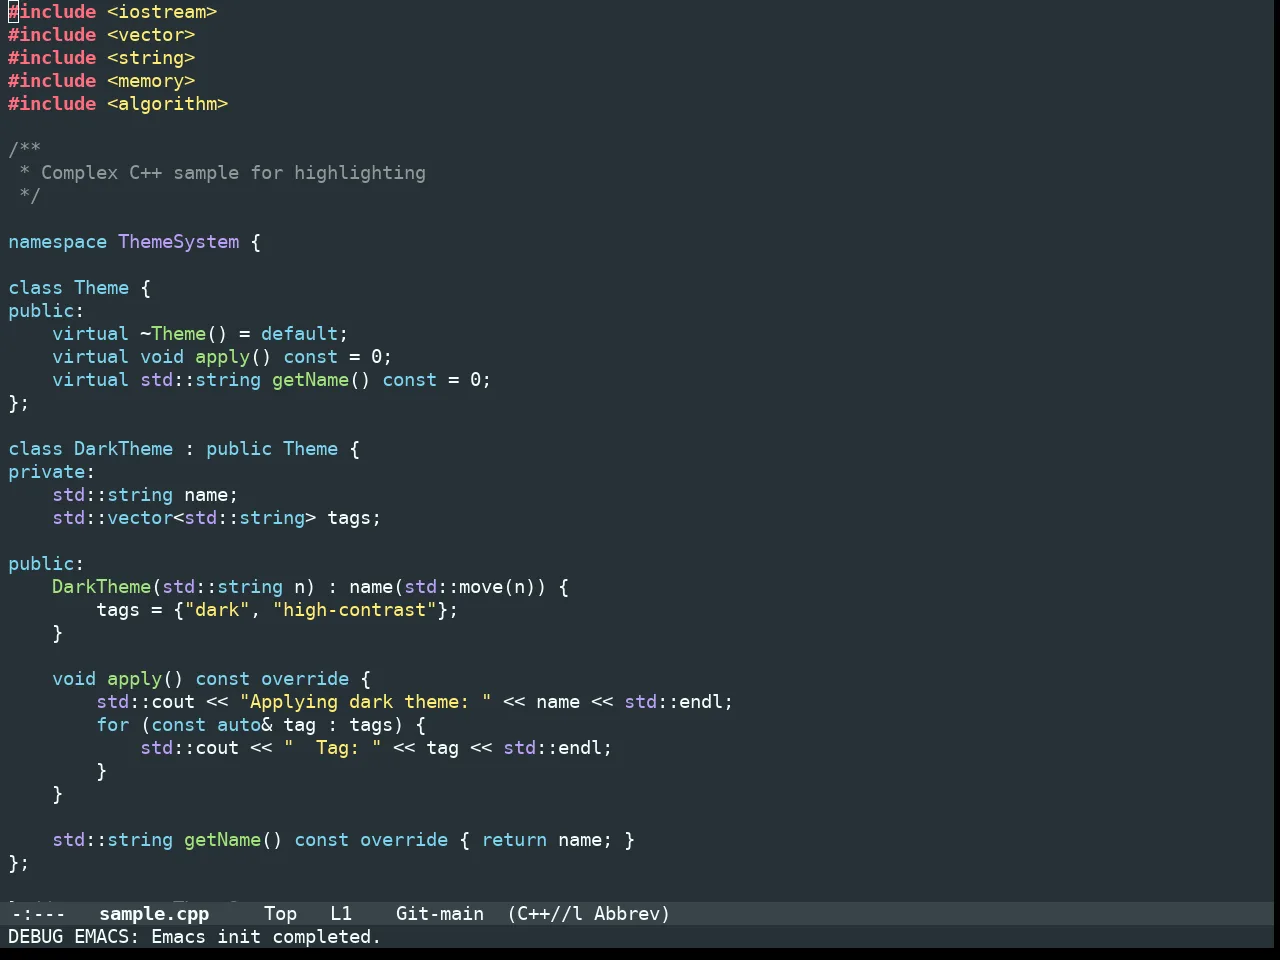1280x960 pixels.
Task: Click the 'private:' access specifier
Action: pyautogui.click(x=51, y=472)
